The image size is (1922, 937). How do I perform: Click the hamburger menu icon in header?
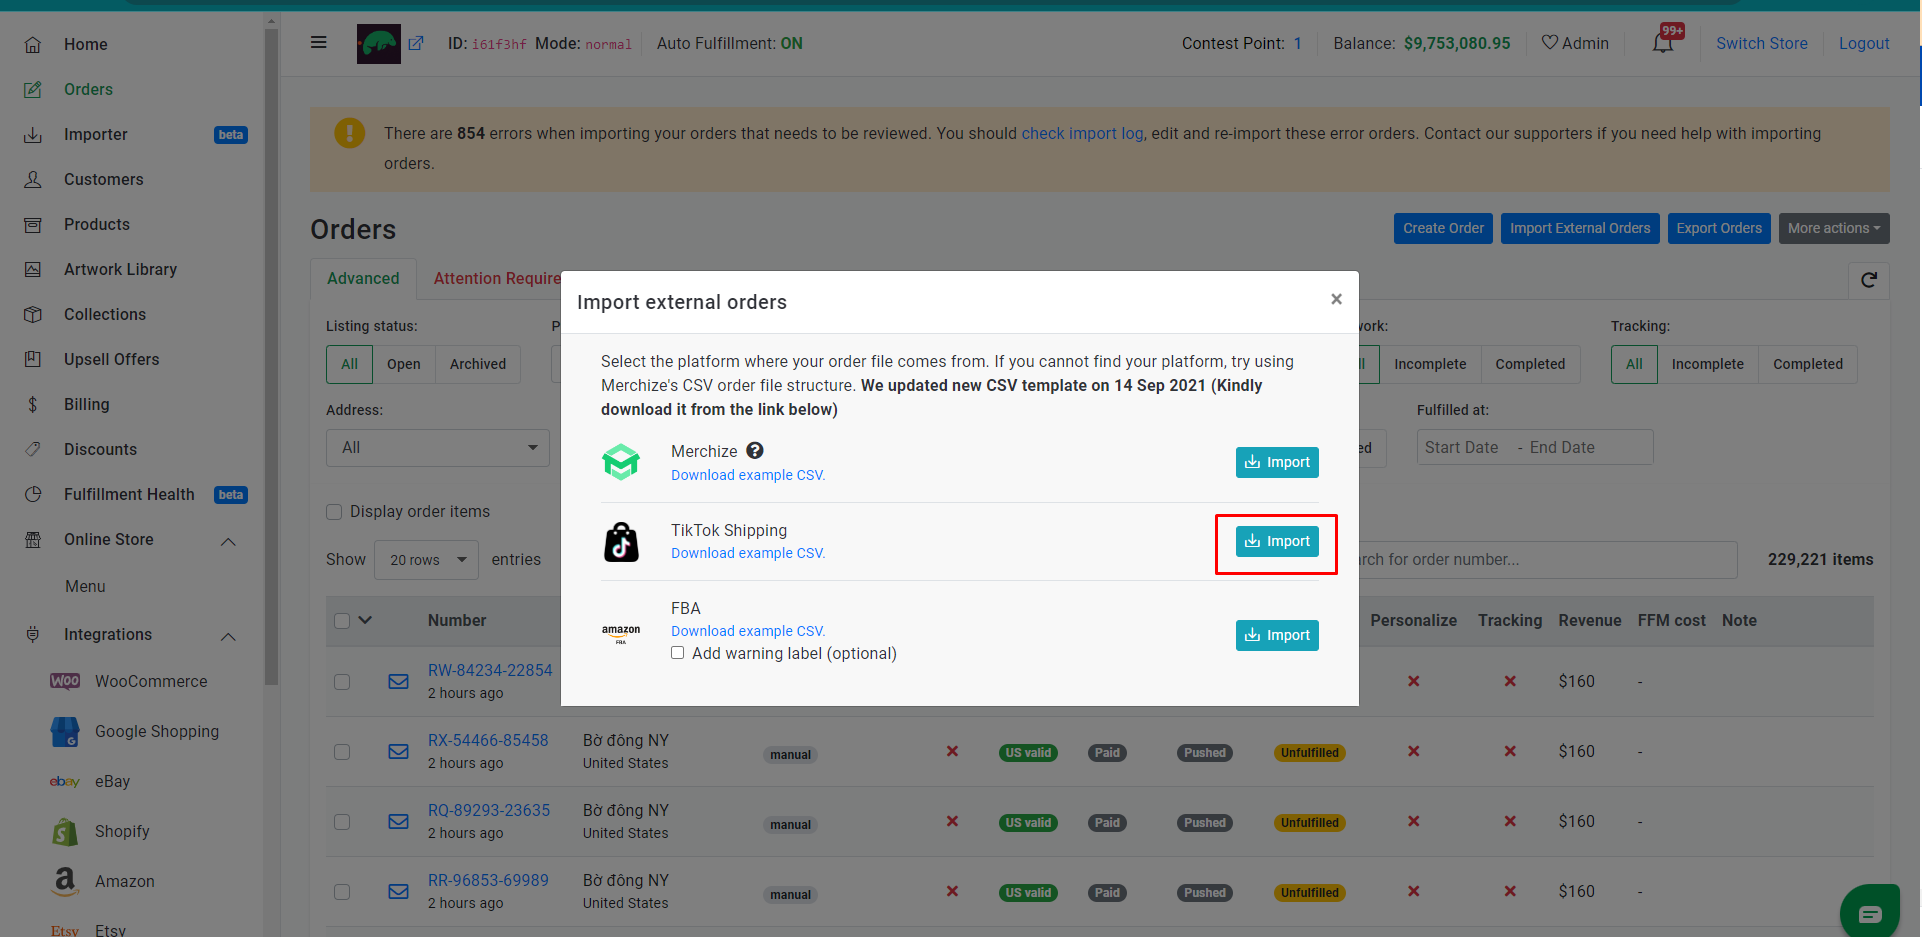pos(319,43)
